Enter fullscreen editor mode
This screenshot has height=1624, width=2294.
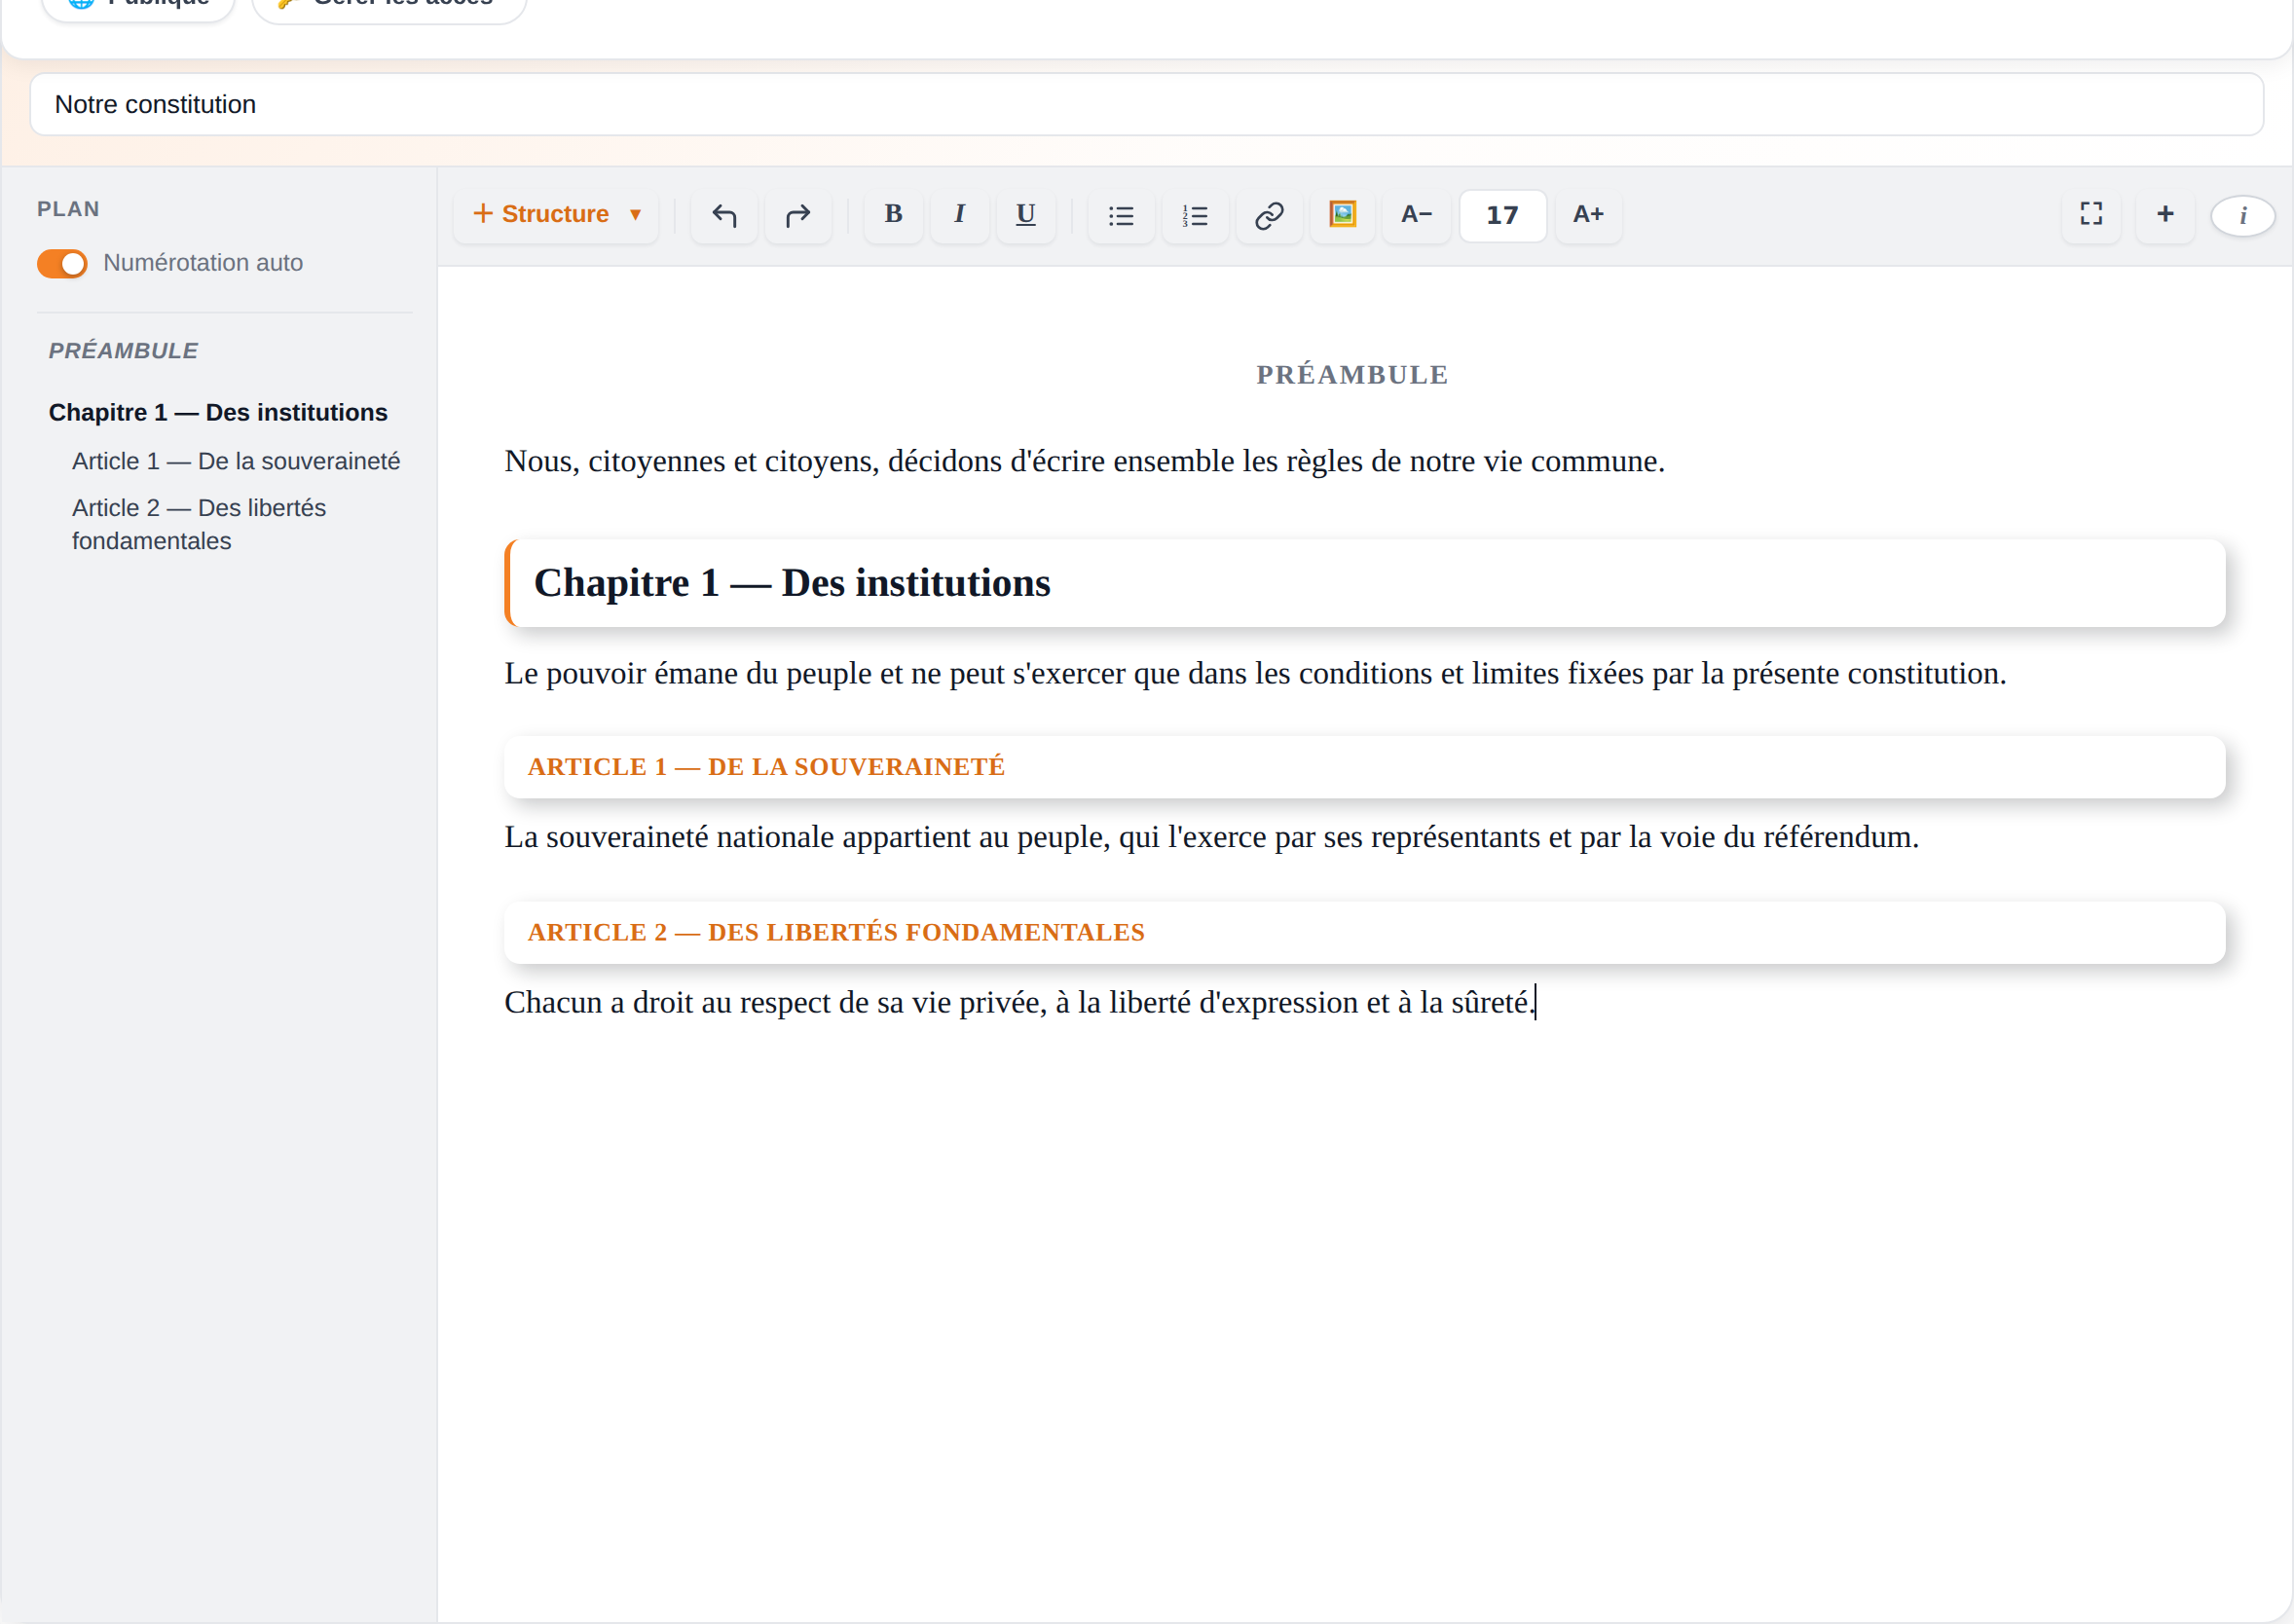(2091, 215)
